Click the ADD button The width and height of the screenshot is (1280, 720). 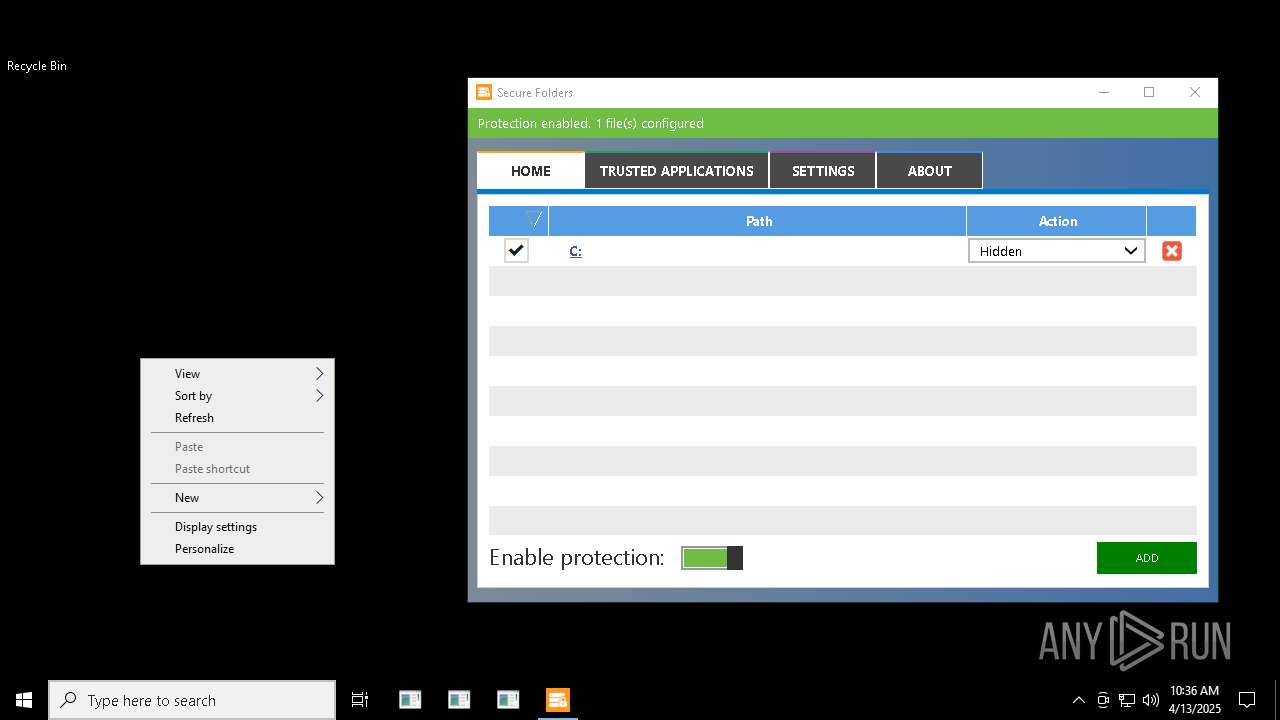(1147, 558)
